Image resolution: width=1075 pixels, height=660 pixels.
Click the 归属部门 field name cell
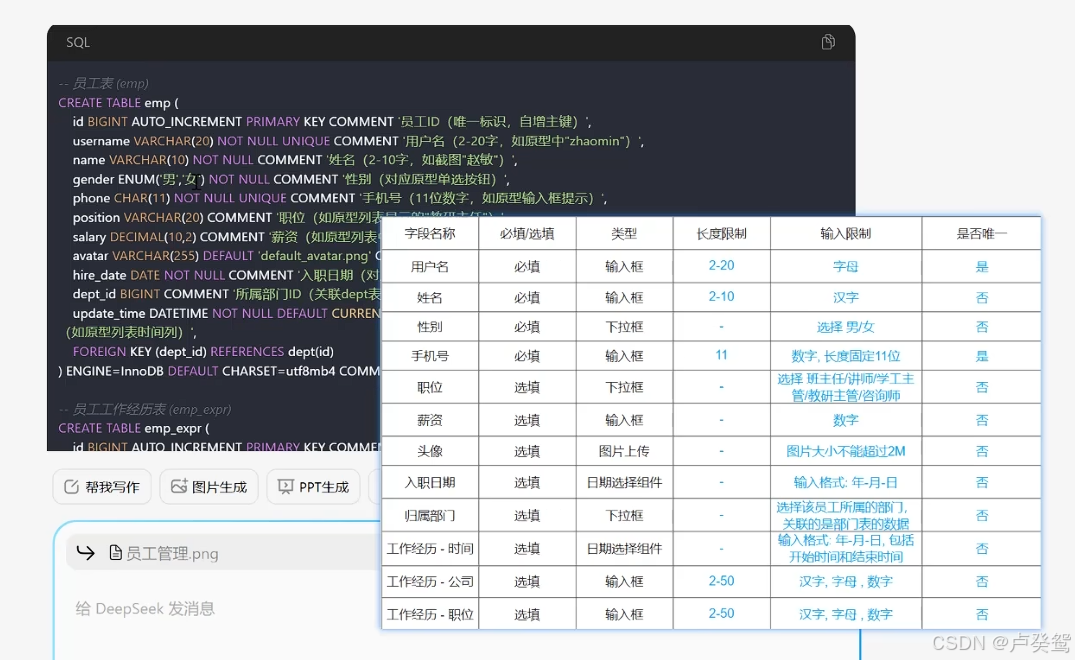point(430,515)
